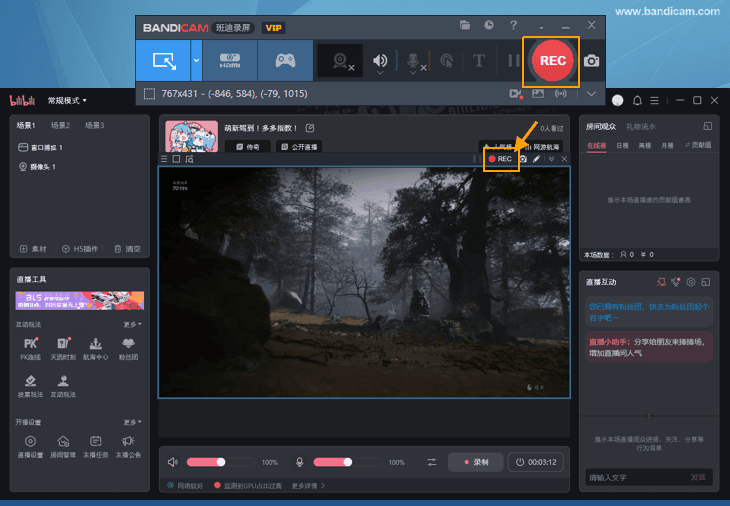
Task: Open Bandicam's output folder icon
Action: [465, 25]
